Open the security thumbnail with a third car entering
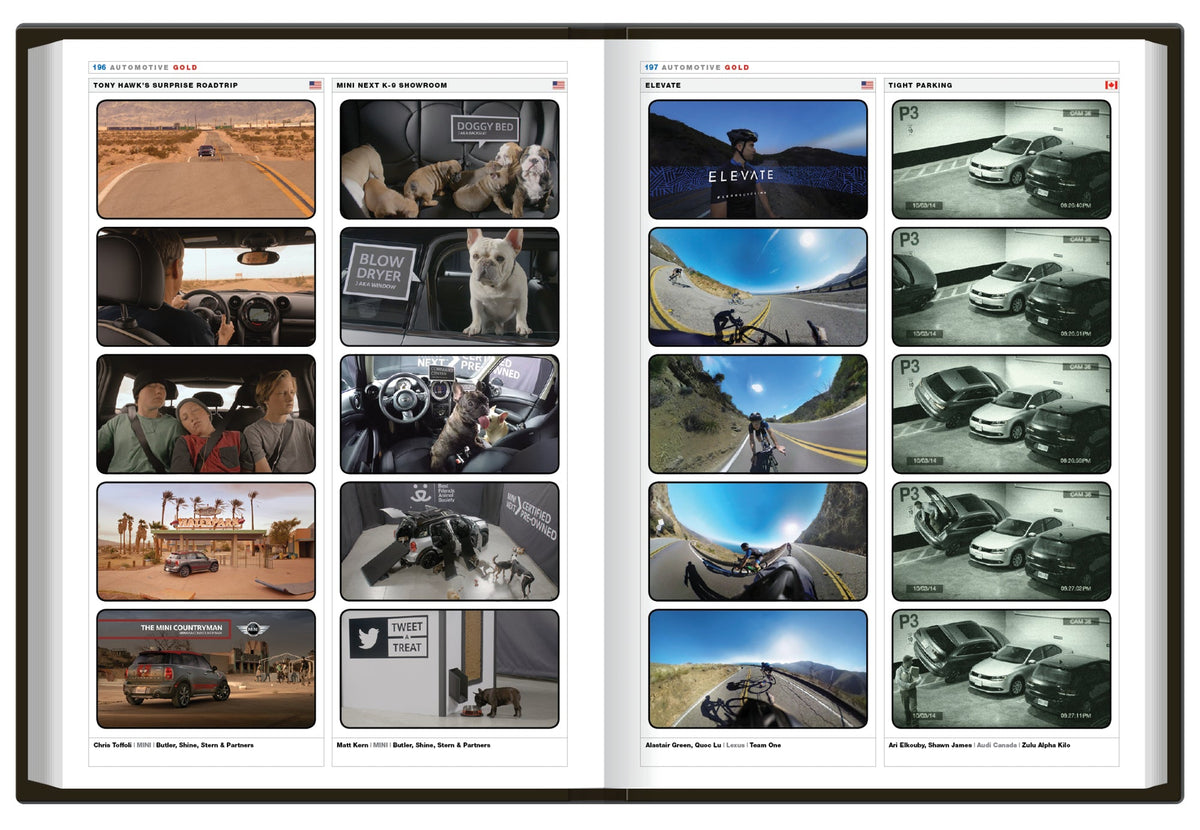This screenshot has height=830, width=1200. (x=1001, y=287)
